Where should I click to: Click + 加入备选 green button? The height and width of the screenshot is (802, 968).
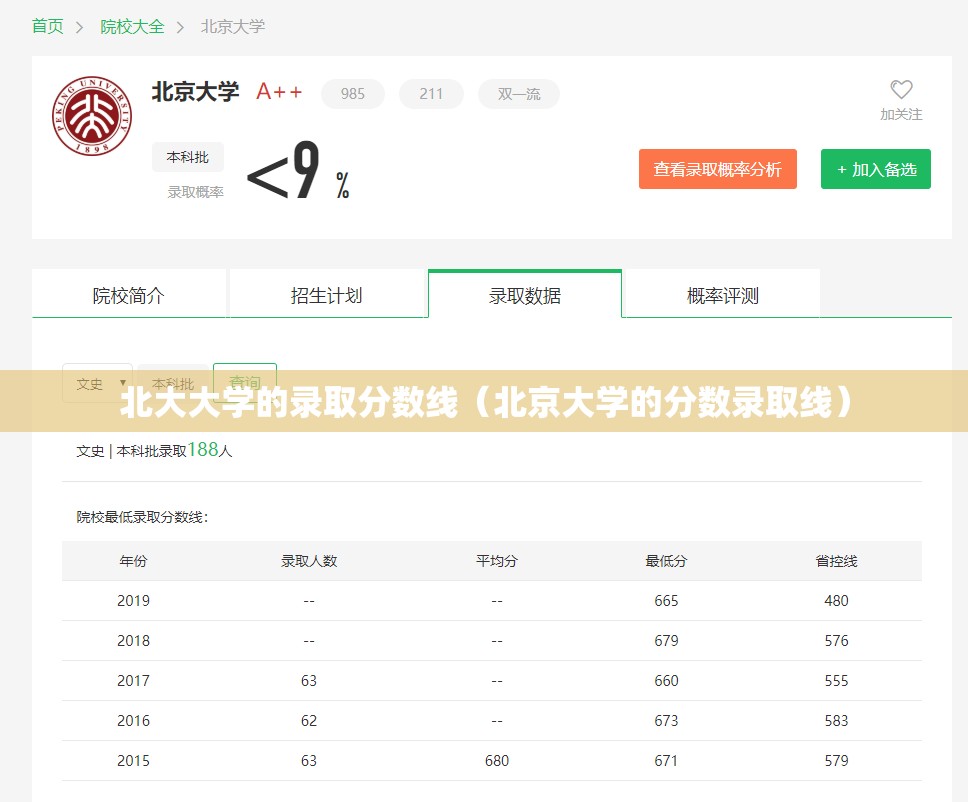pos(875,169)
